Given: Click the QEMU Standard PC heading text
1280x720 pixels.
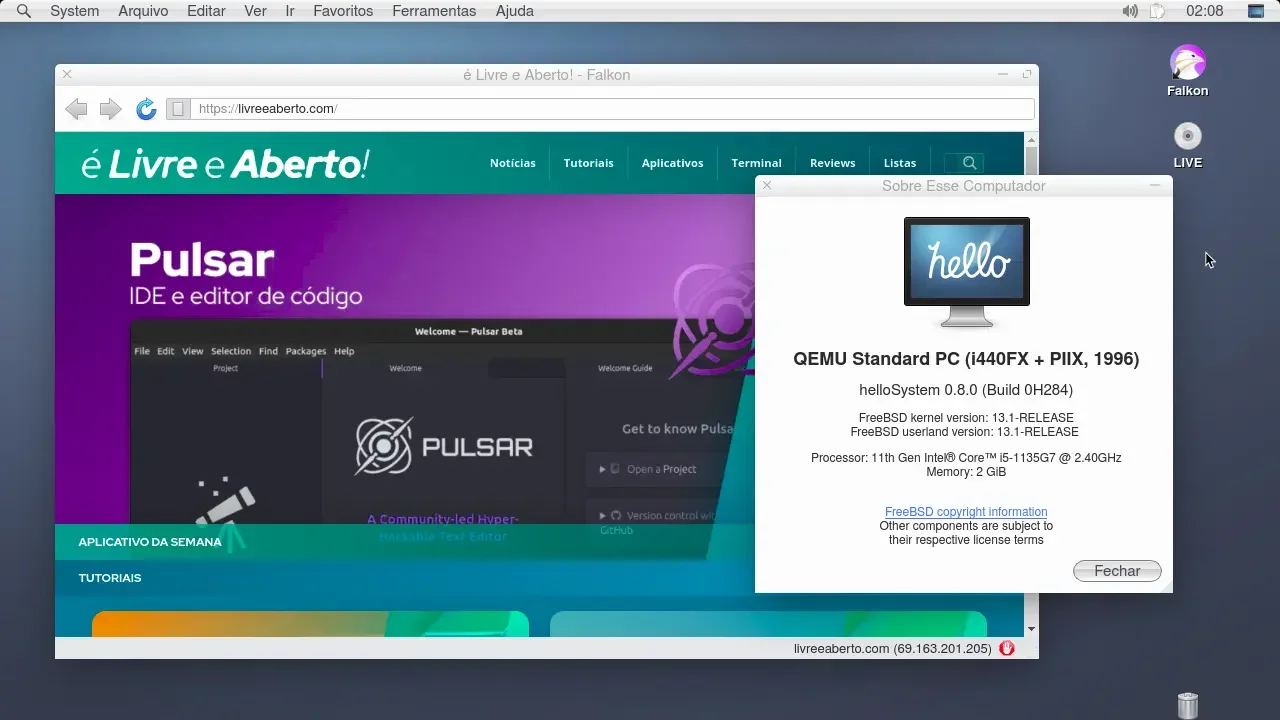Looking at the screenshot, I should pos(966,359).
